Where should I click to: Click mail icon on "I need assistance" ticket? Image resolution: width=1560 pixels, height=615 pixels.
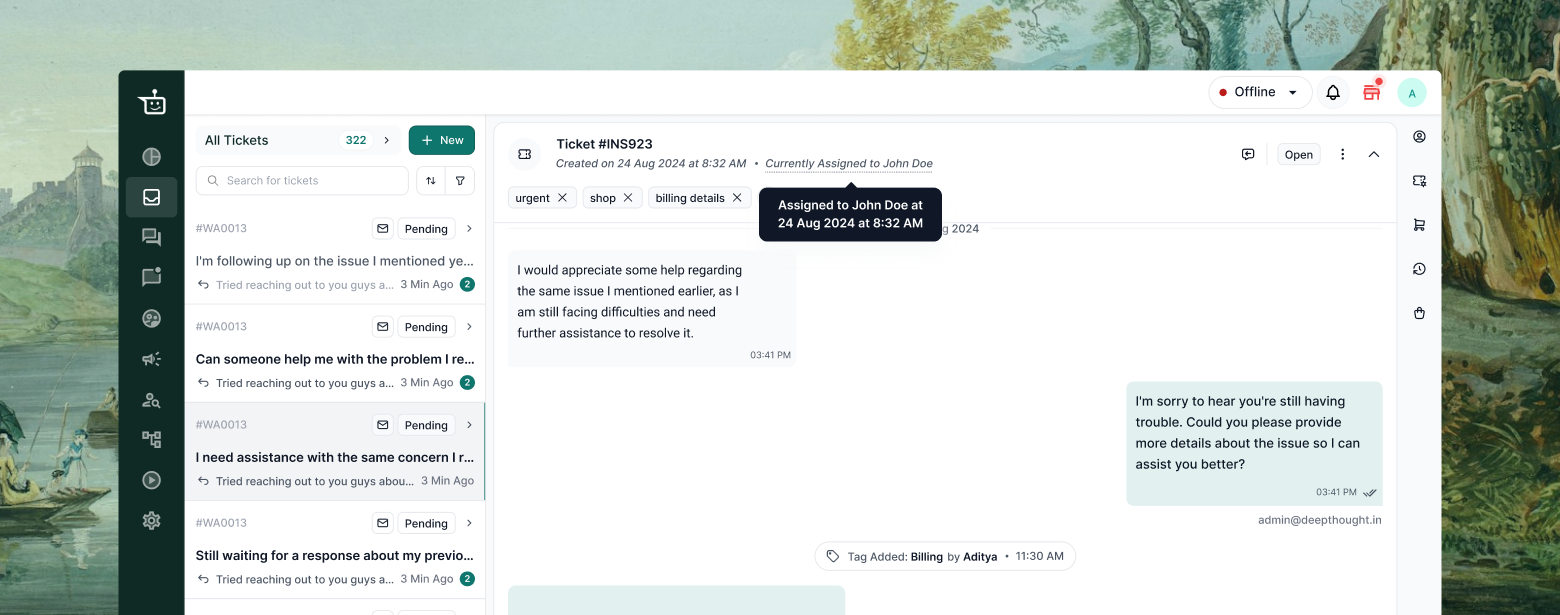[x=382, y=425]
